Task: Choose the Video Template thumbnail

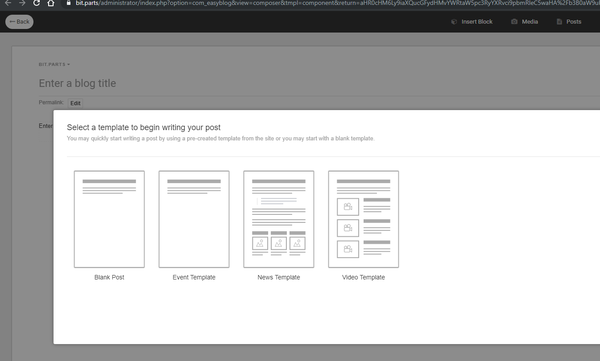Action: point(364,219)
